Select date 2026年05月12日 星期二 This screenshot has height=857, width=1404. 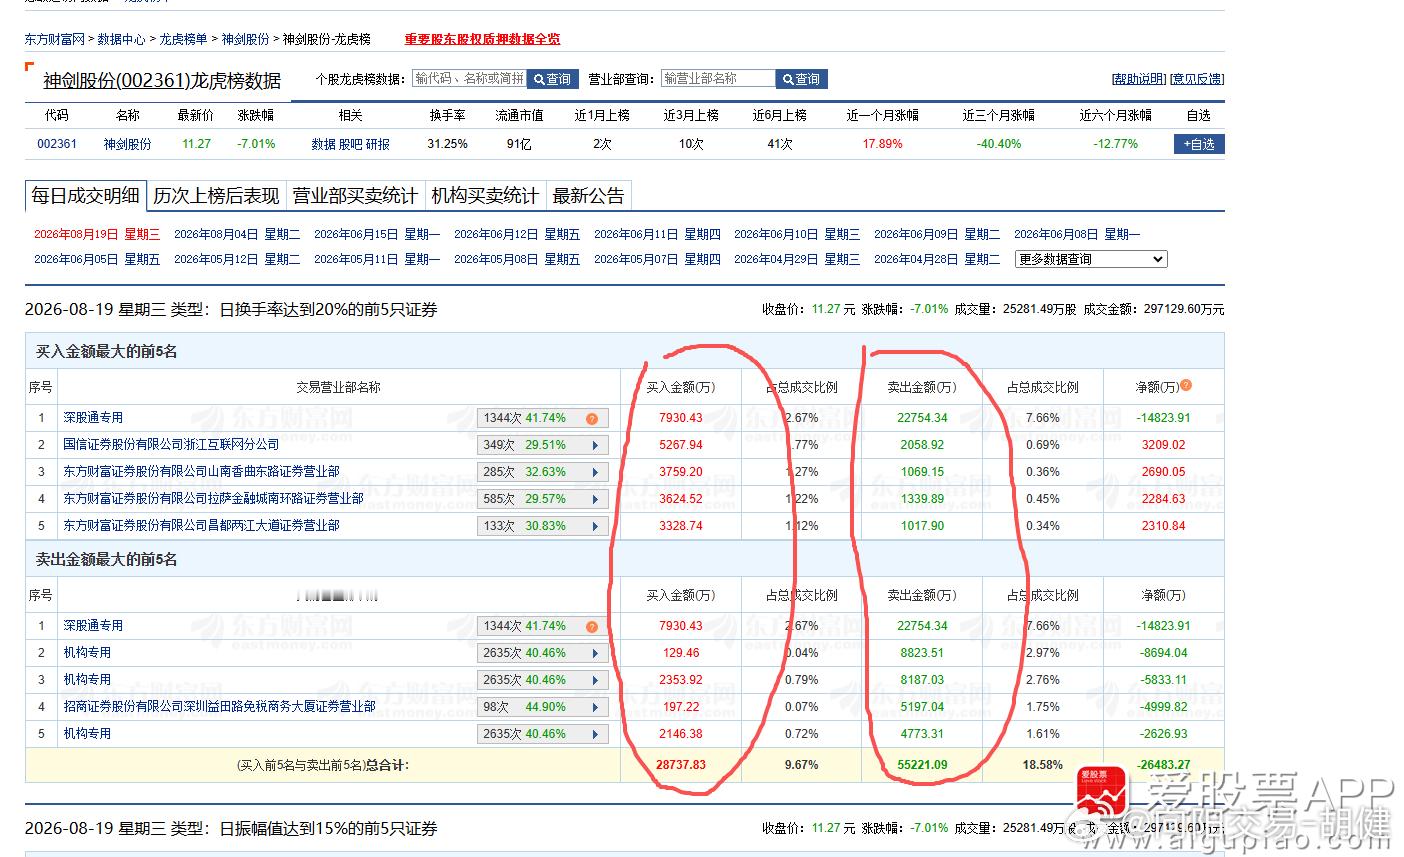pos(237,259)
